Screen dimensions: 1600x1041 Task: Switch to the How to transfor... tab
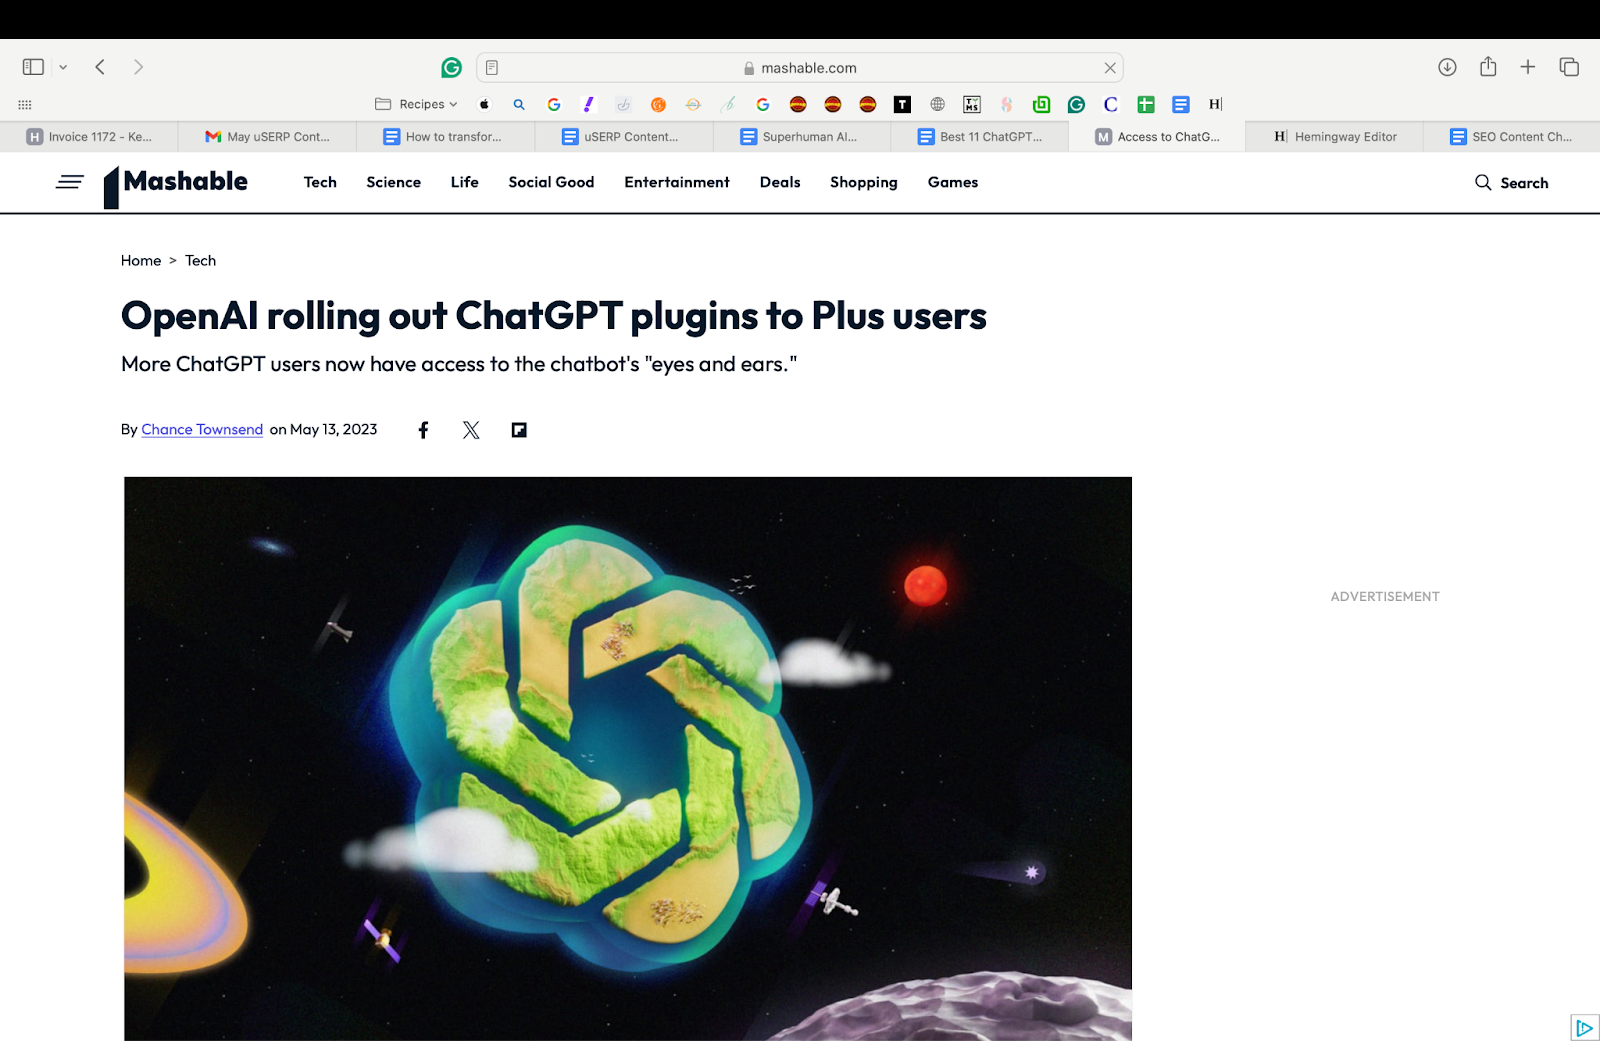[x=445, y=137]
